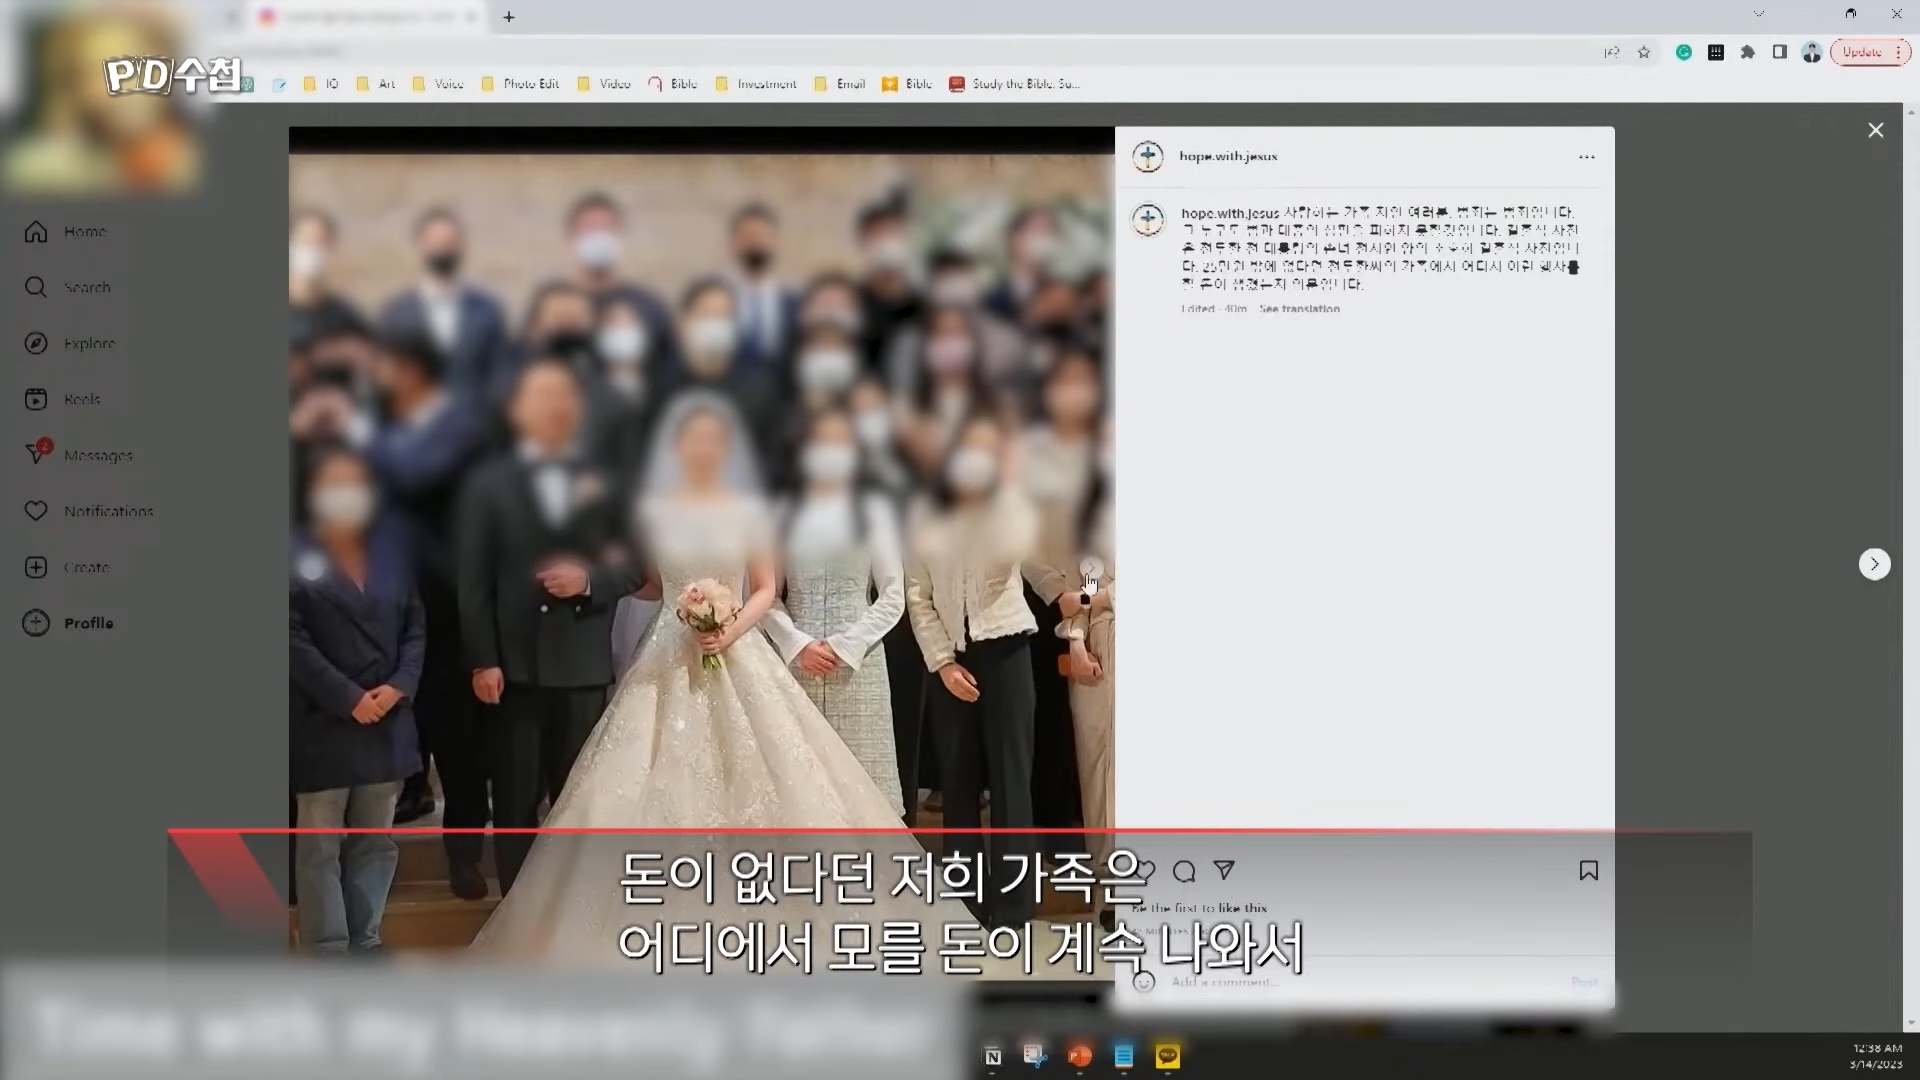This screenshot has width=1920, height=1080.
Task: Open Reels from the sidebar
Action: (63, 400)
